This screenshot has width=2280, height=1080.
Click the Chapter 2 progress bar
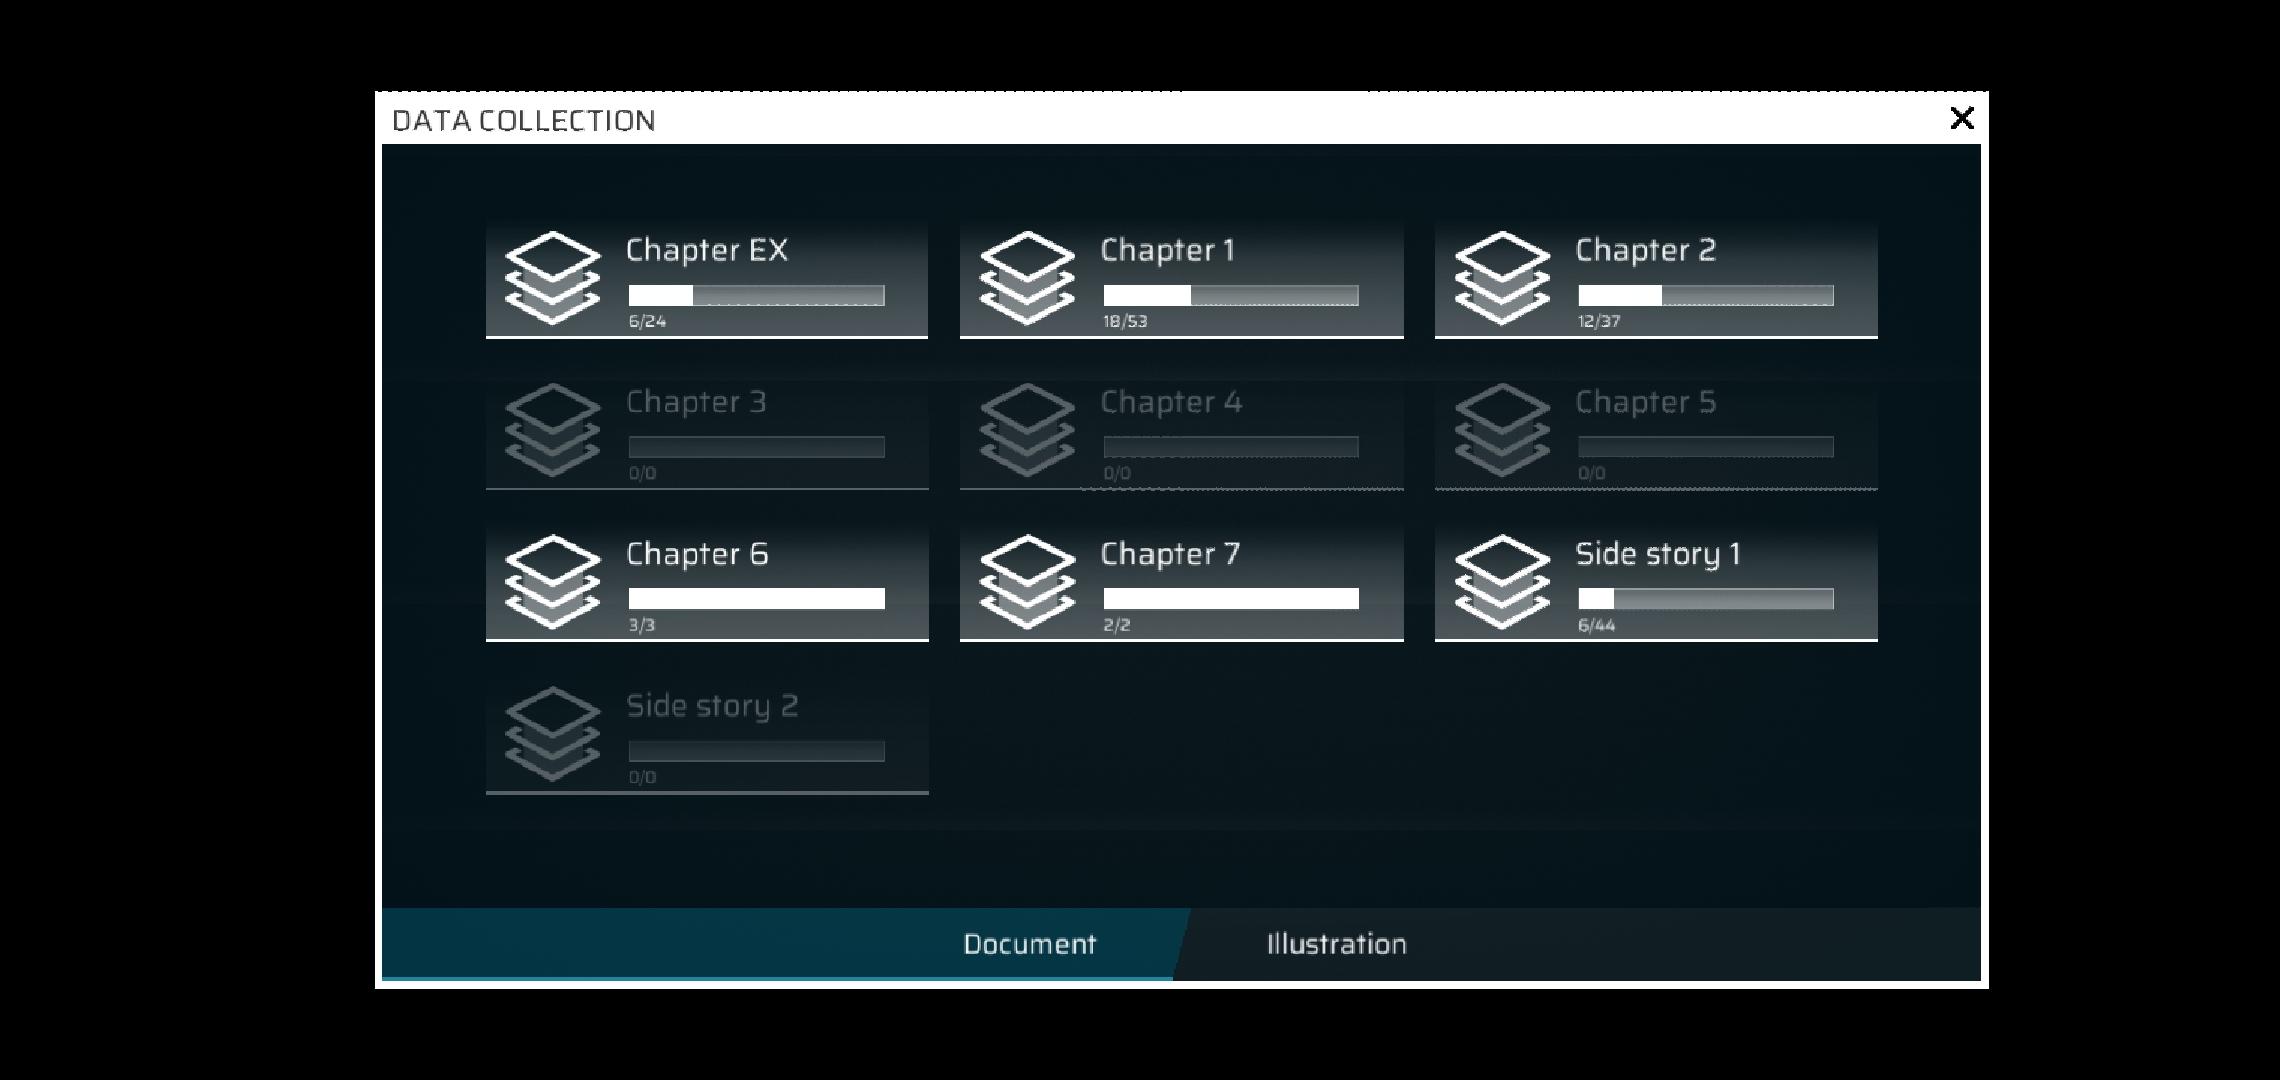pos(1705,295)
